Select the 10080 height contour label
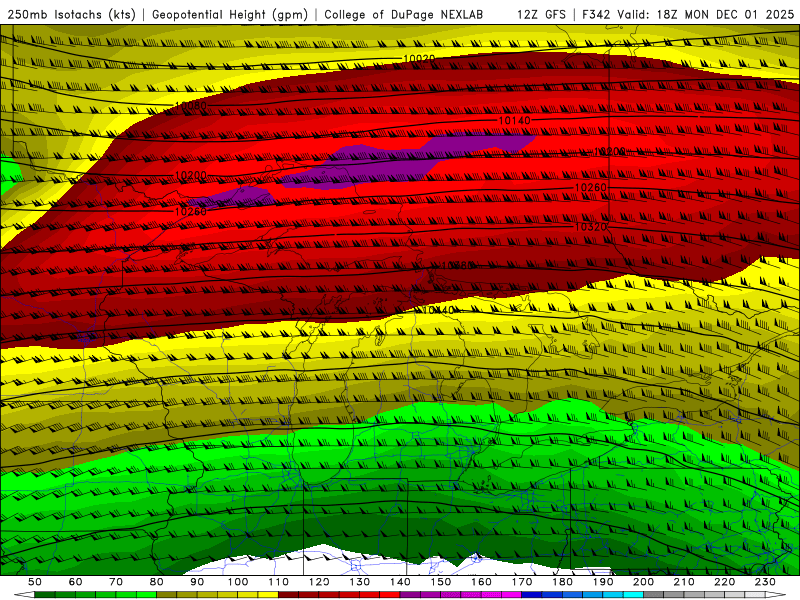 (191, 106)
